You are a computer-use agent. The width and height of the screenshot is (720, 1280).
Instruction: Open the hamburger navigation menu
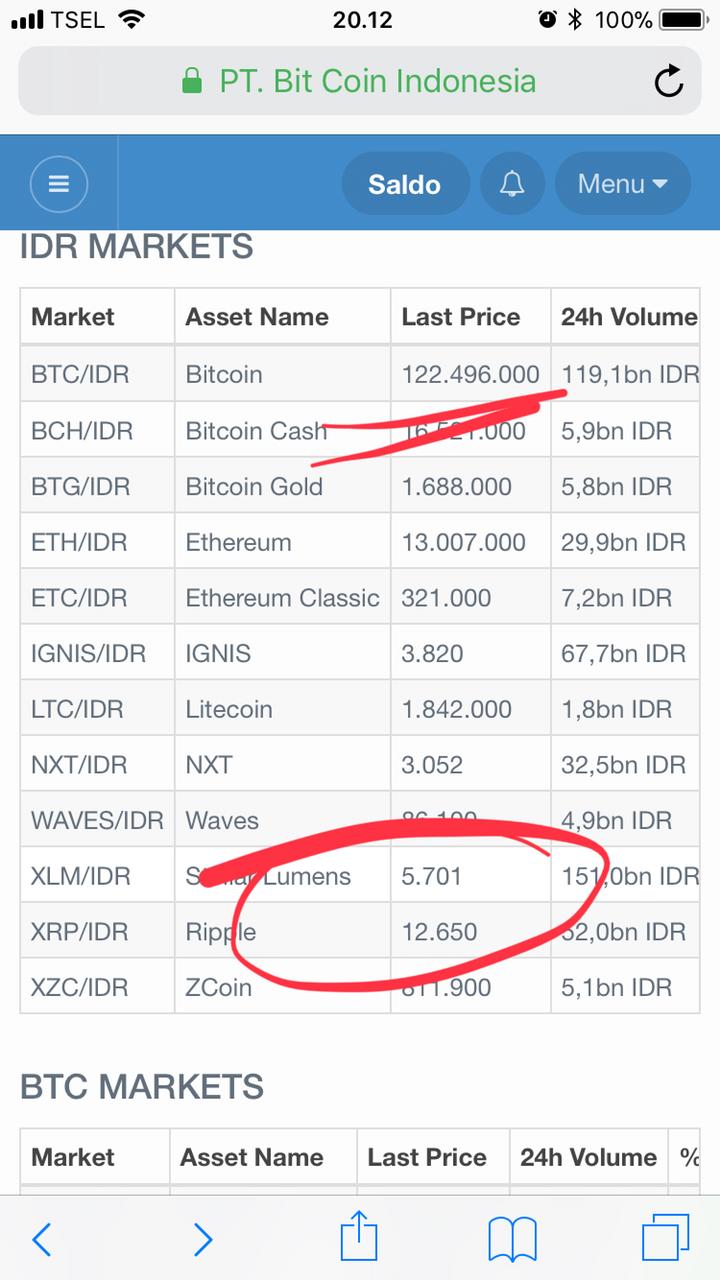(59, 184)
